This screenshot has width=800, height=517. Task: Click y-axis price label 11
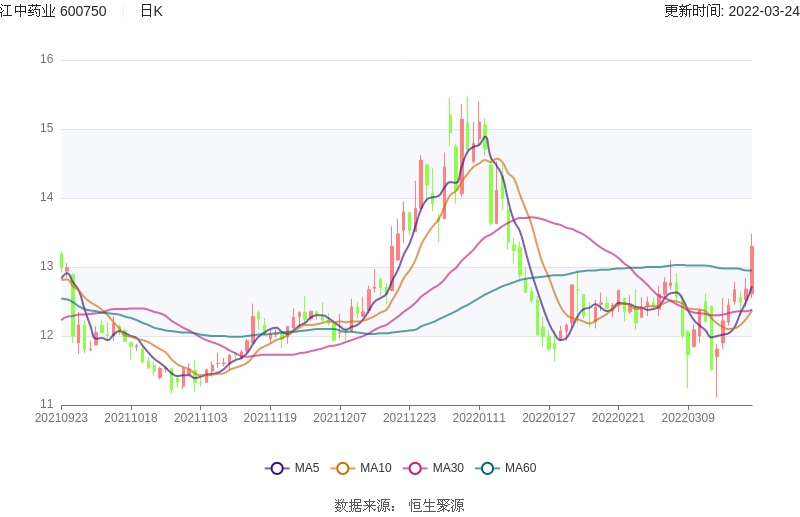46,404
